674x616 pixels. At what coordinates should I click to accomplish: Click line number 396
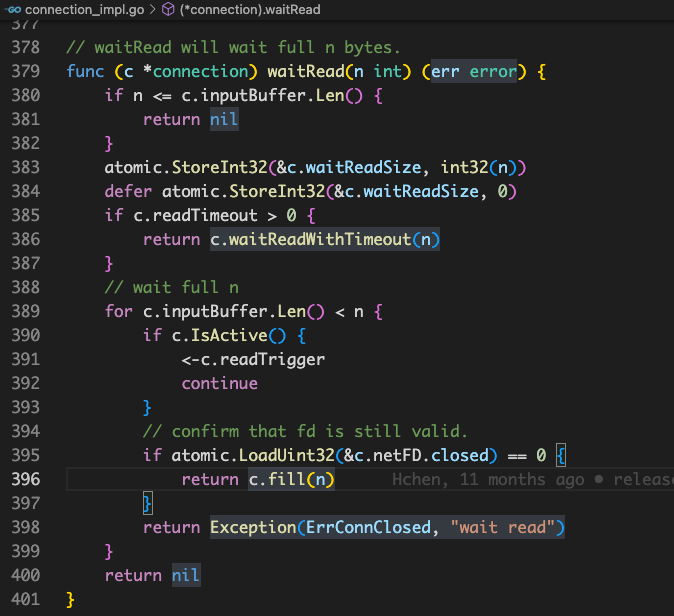point(26,479)
